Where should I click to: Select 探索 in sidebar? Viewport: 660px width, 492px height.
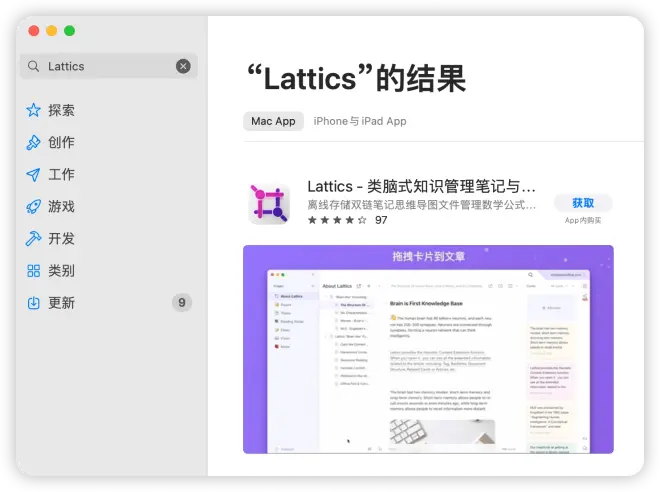click(x=61, y=110)
